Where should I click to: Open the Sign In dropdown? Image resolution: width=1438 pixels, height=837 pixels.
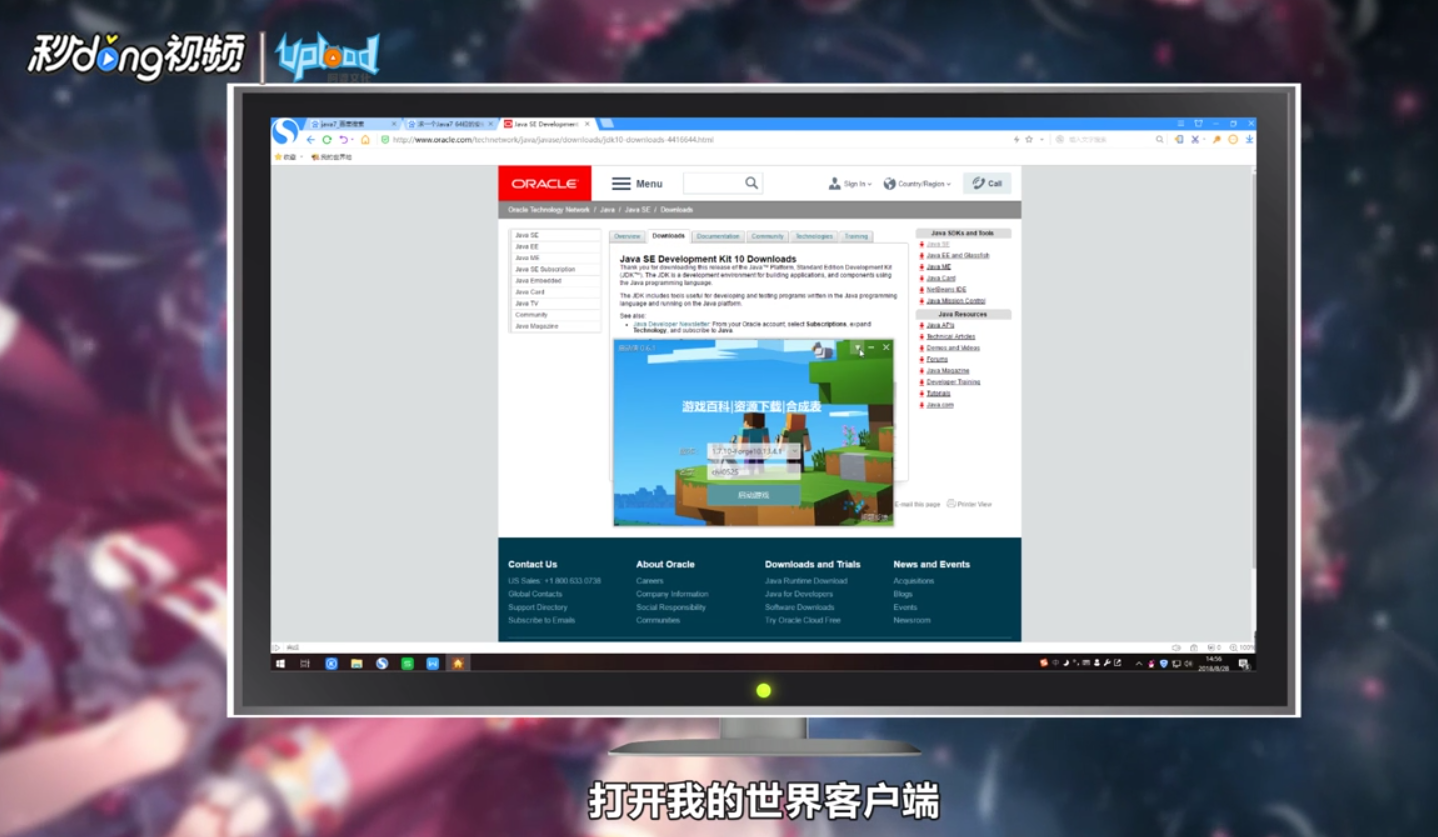850,184
